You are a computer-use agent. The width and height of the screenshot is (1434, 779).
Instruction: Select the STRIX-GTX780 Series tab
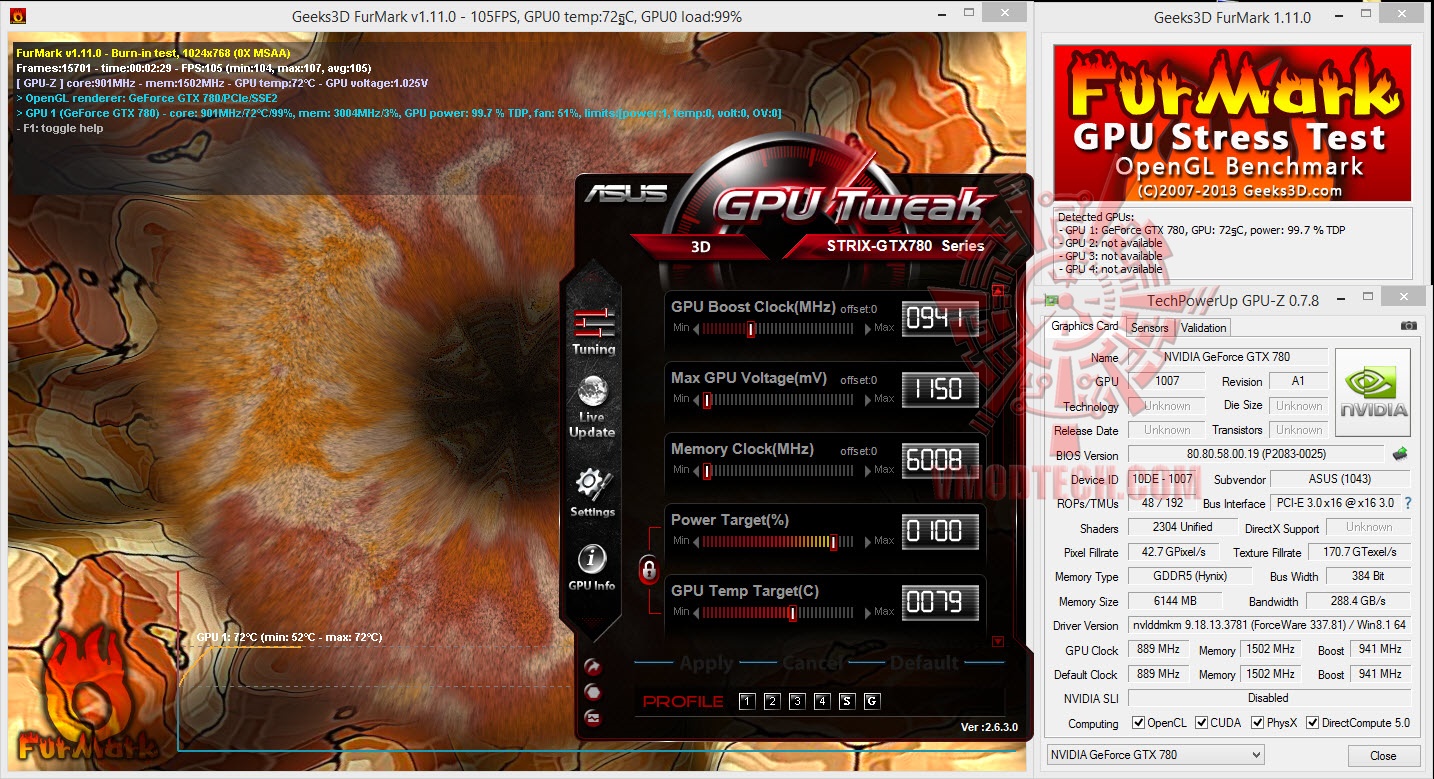coord(905,246)
